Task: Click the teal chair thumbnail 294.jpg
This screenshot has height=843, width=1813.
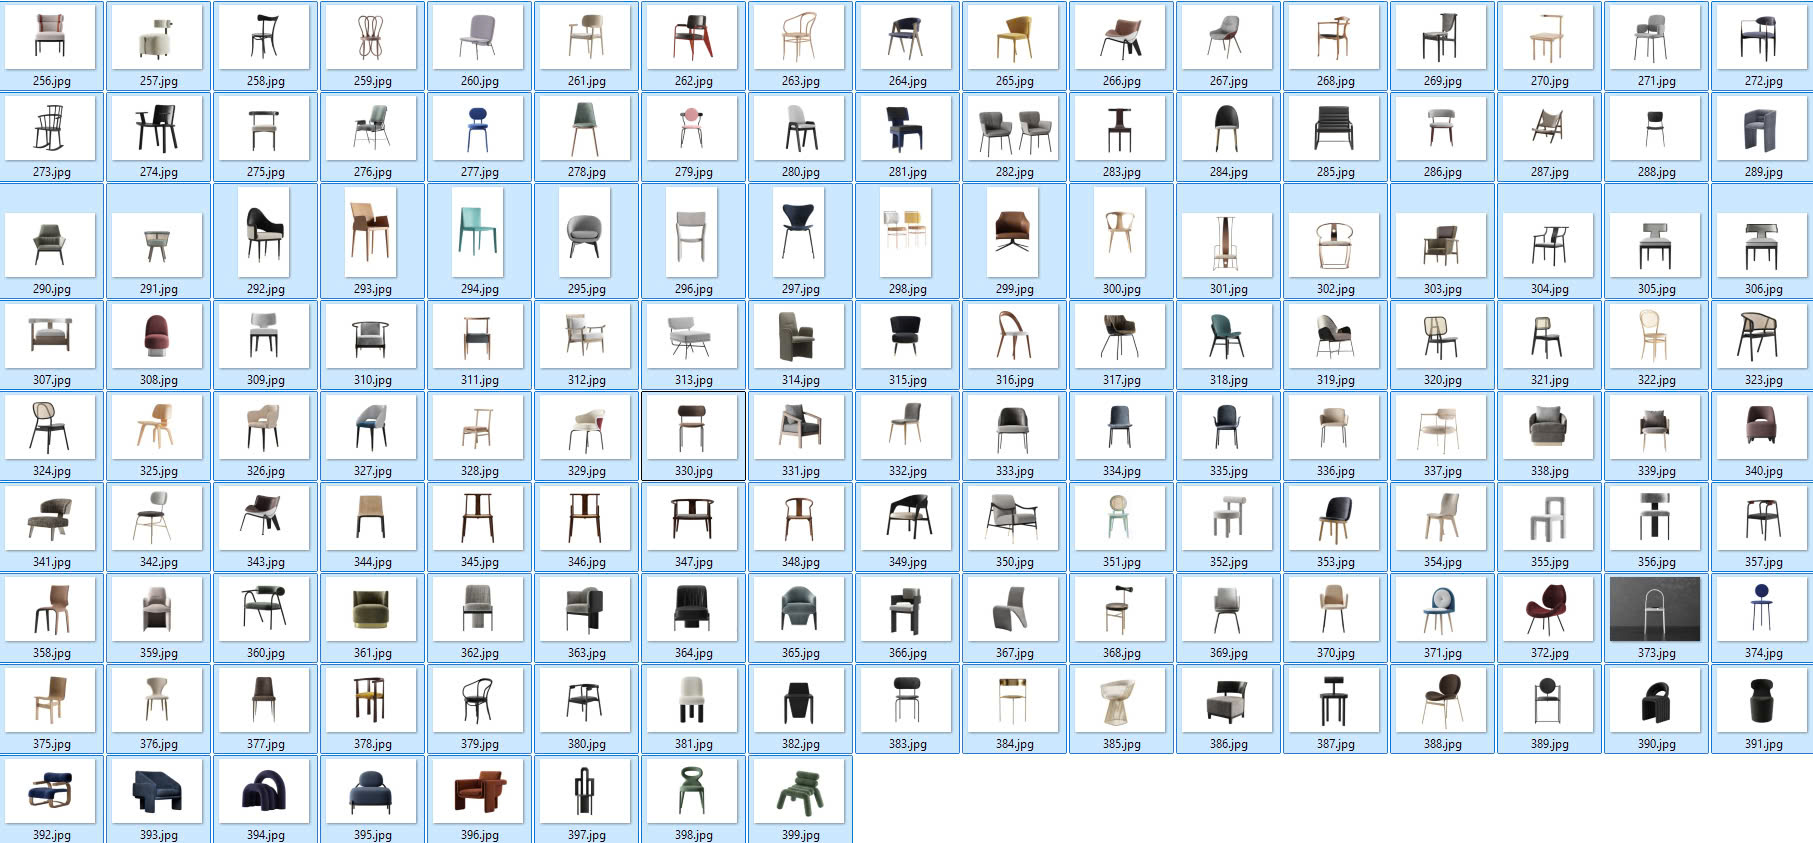Action: pyautogui.click(x=479, y=232)
